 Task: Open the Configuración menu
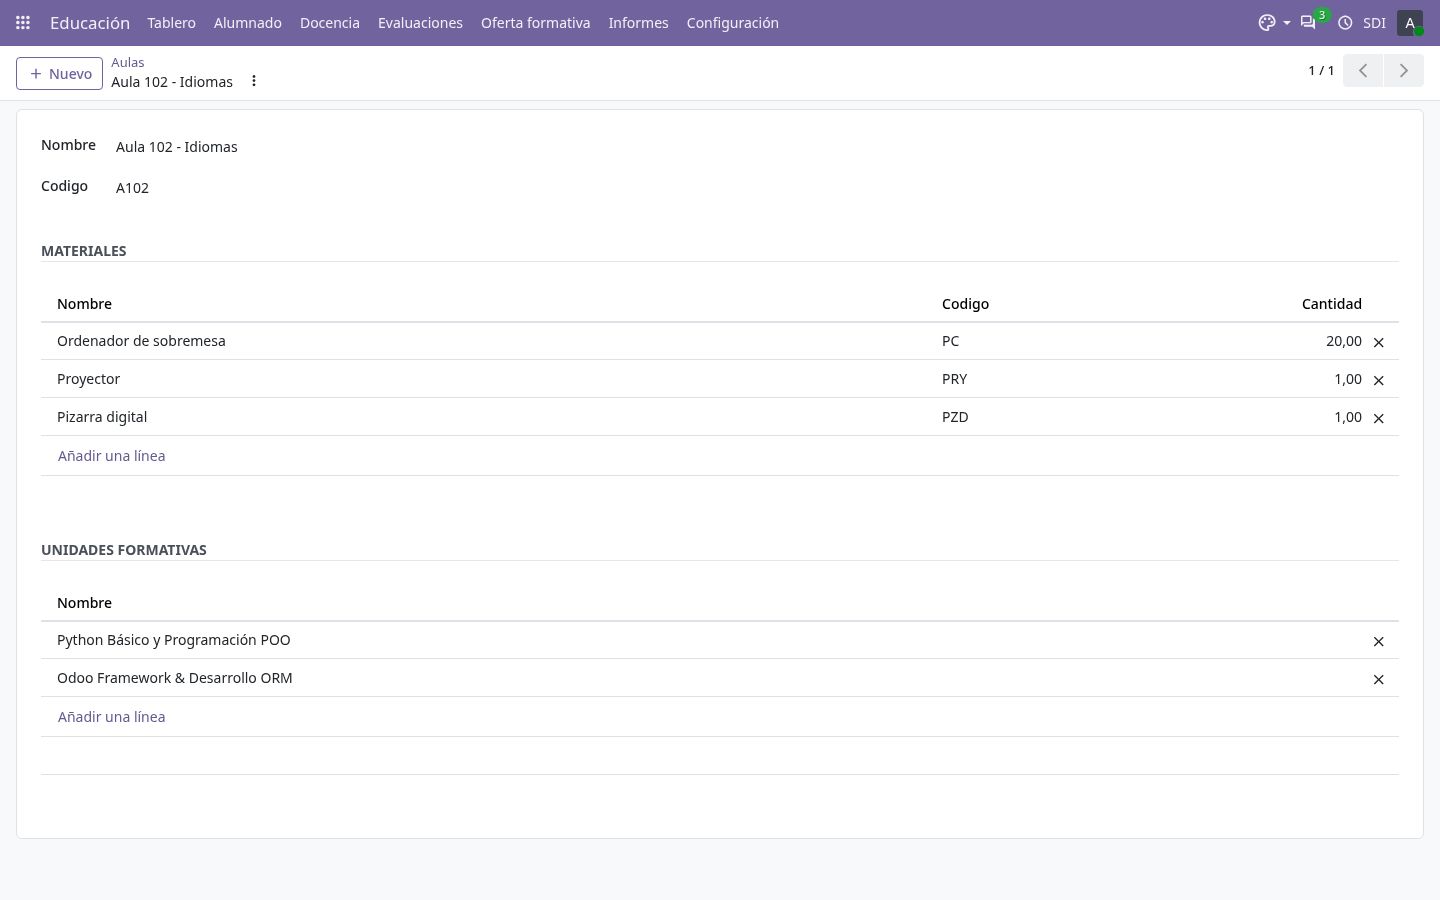point(733,23)
